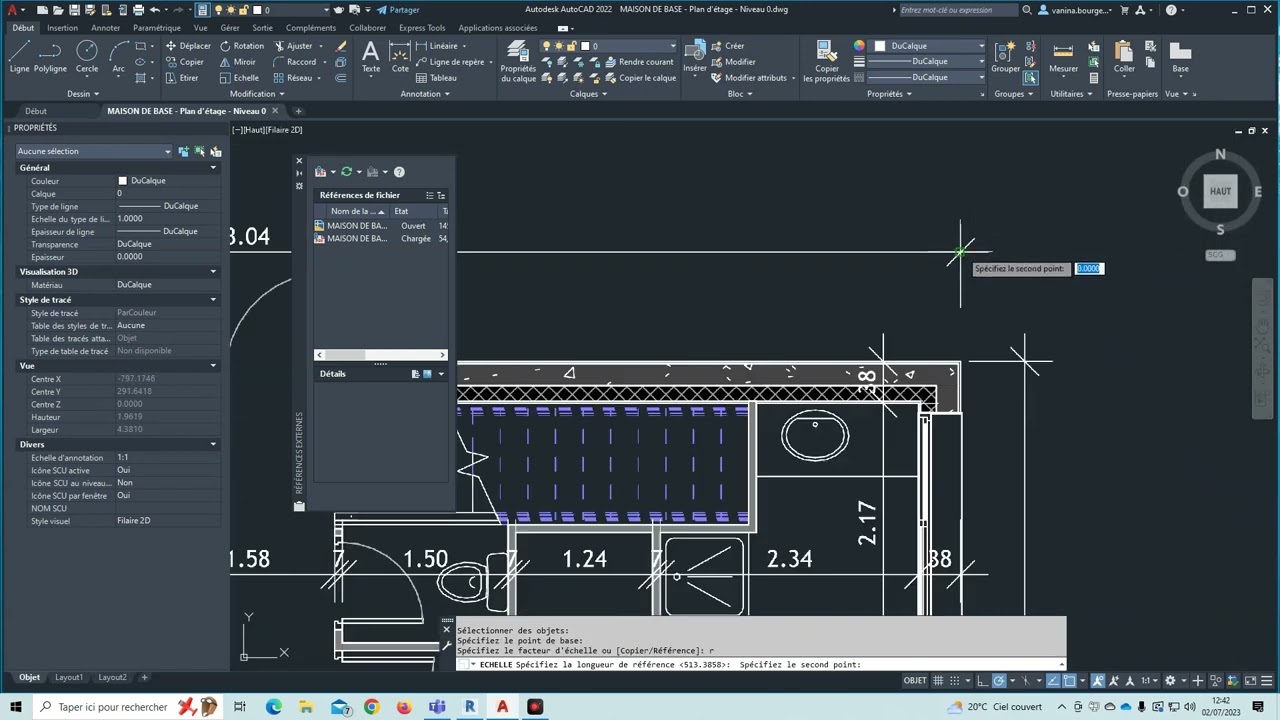Toggle grid display in status bar
Image resolution: width=1280 pixels, height=720 pixels.
coord(939,681)
